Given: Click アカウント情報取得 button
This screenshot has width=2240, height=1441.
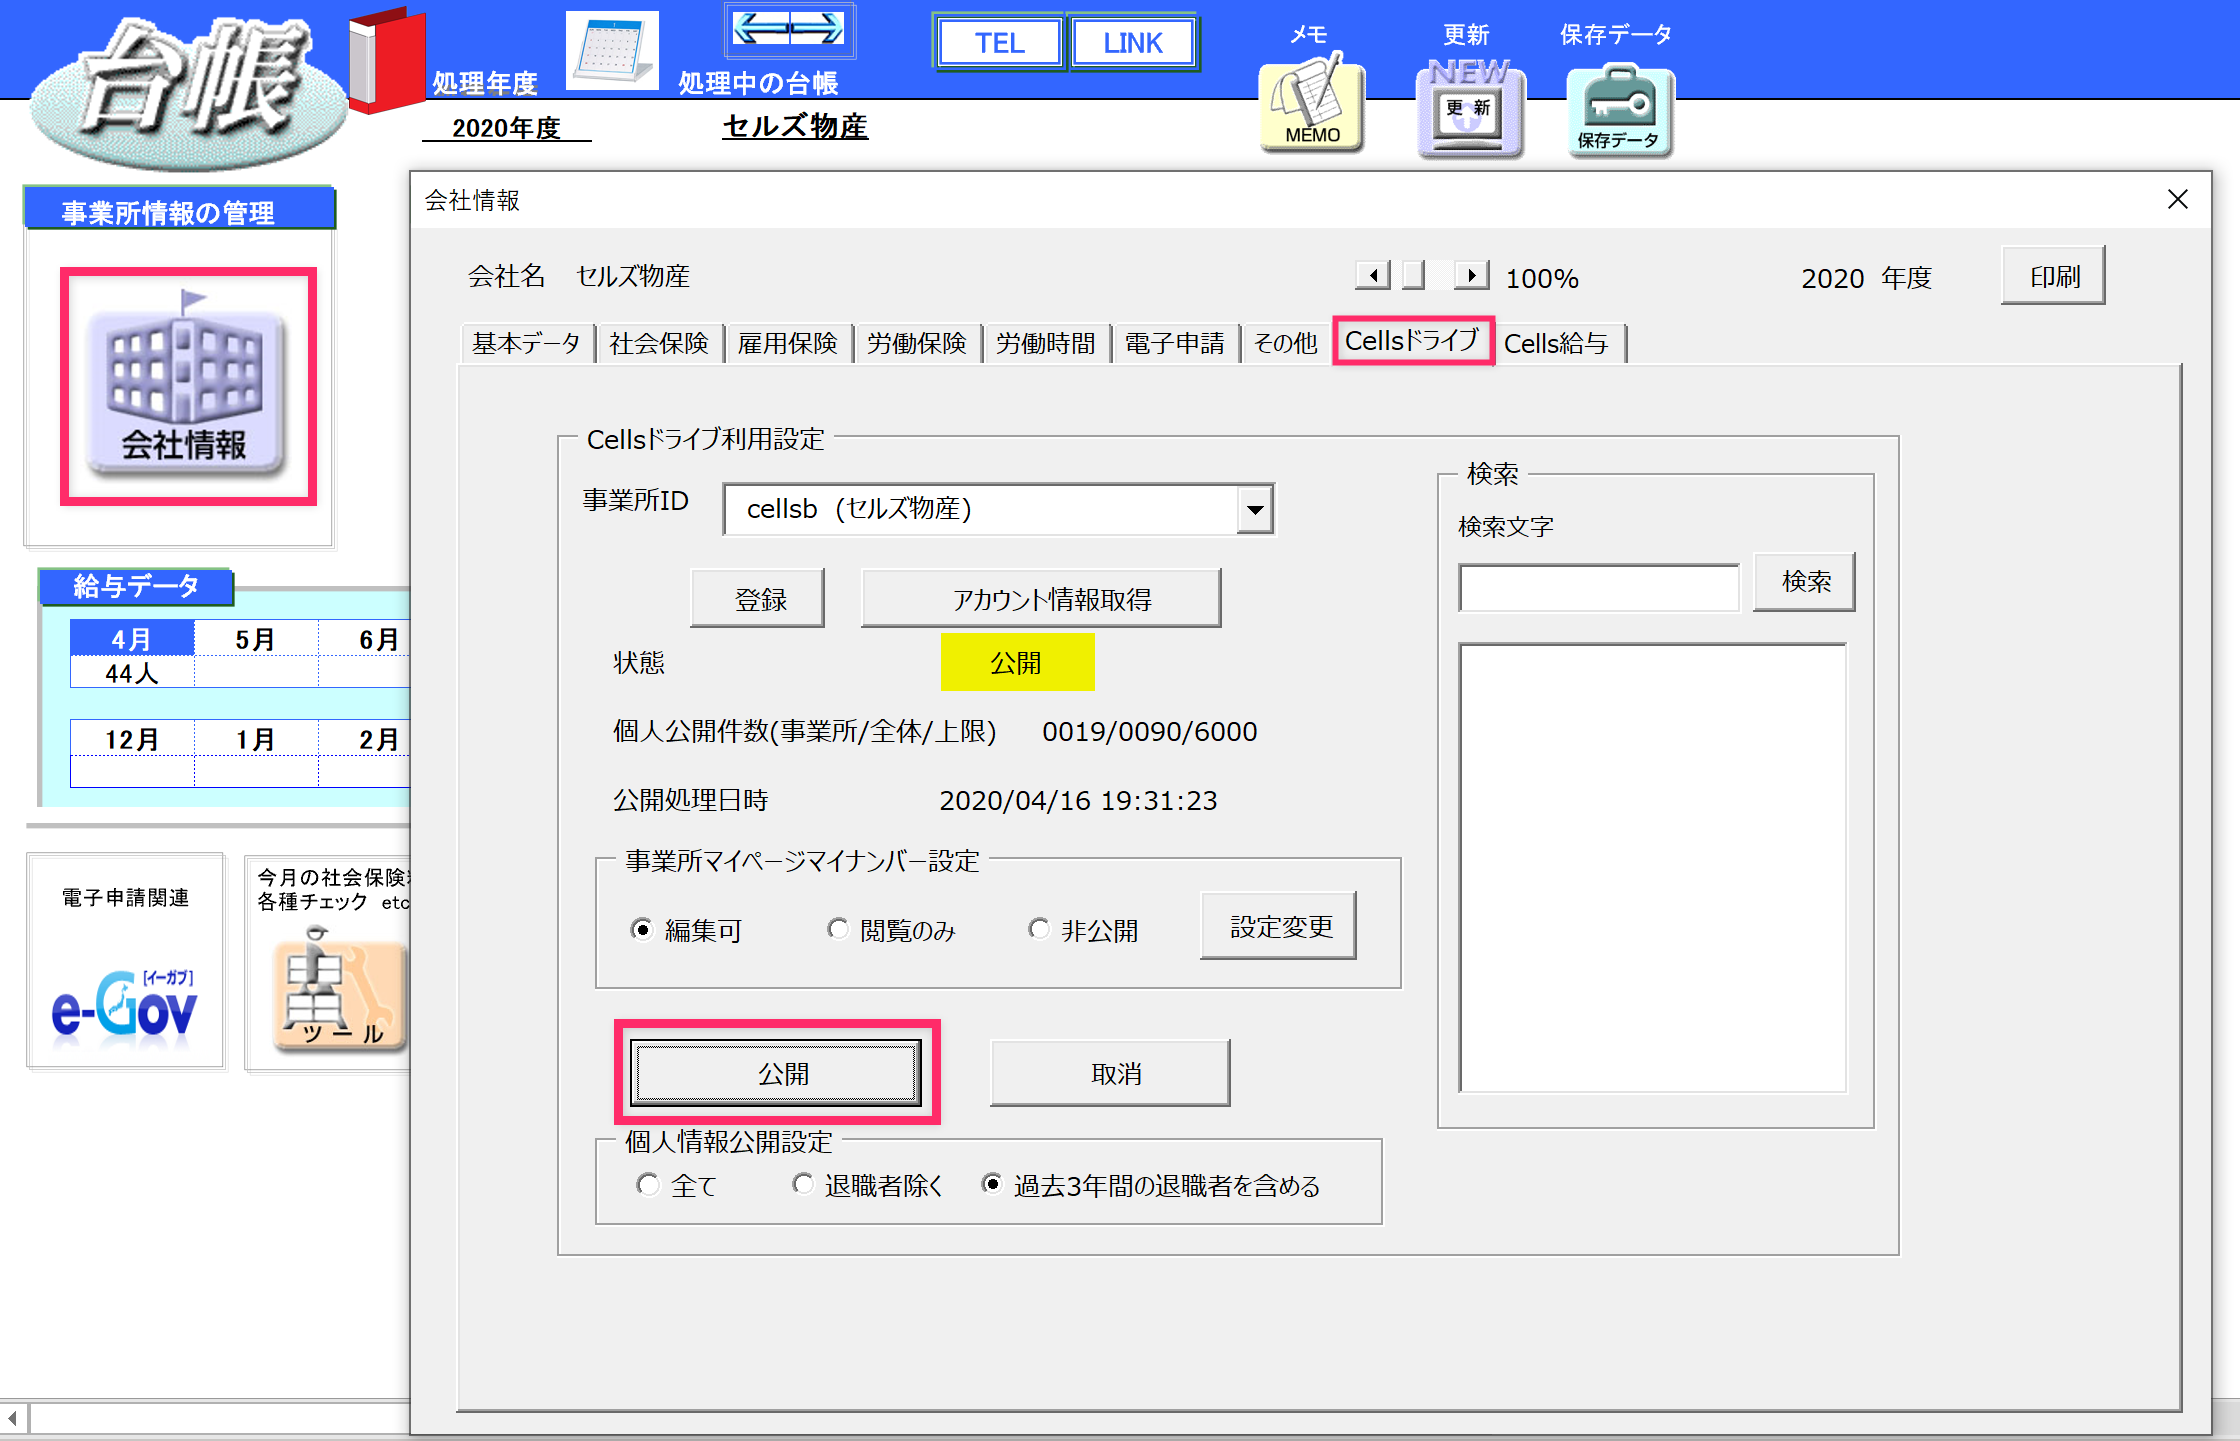Looking at the screenshot, I should 1041,598.
